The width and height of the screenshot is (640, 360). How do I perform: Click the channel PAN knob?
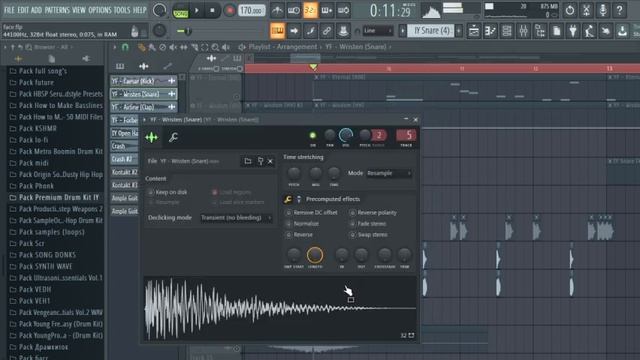(x=329, y=135)
